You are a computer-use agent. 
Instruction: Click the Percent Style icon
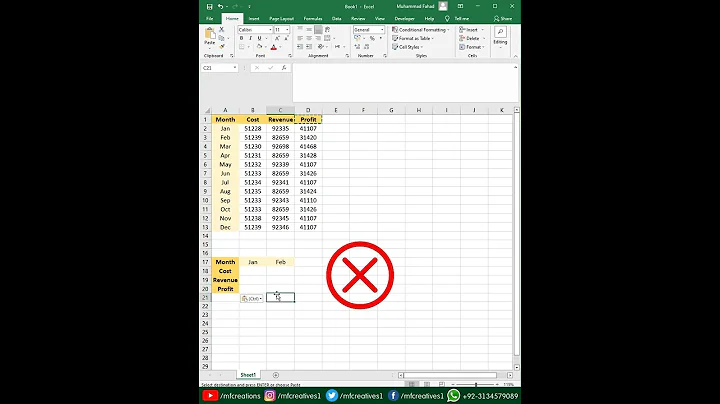click(372, 38)
